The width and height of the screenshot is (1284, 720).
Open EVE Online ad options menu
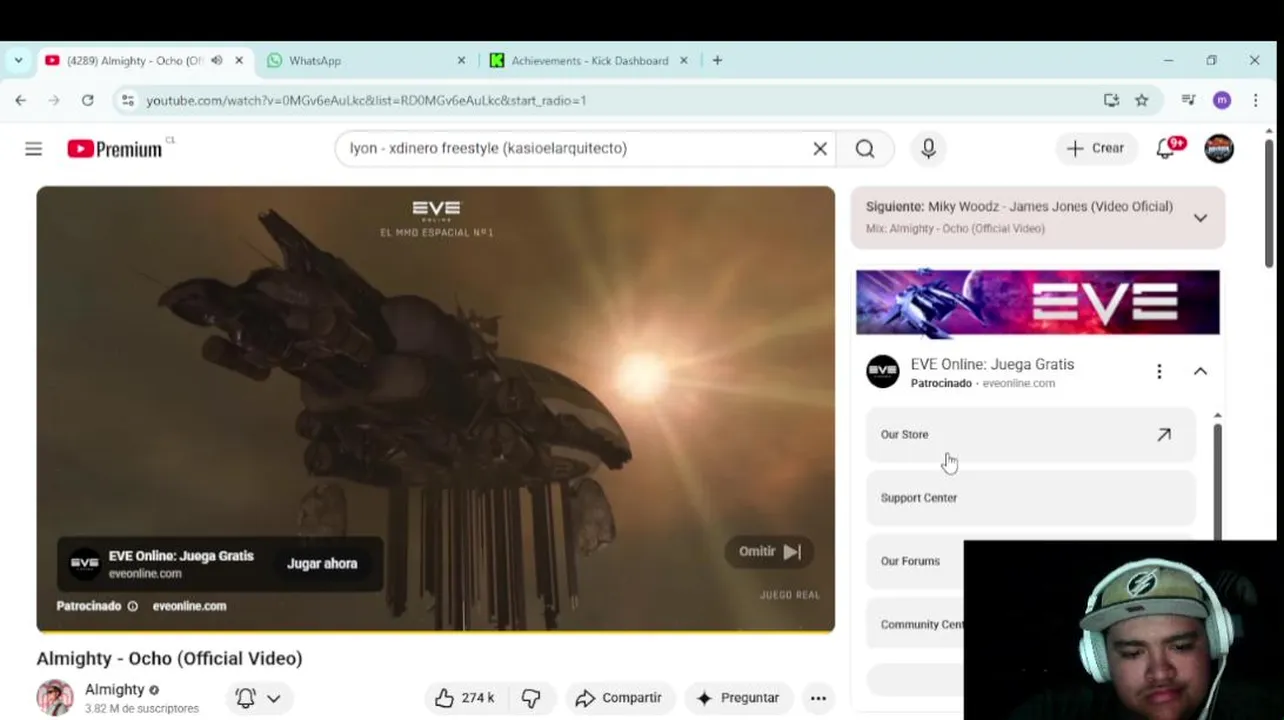coord(1159,372)
